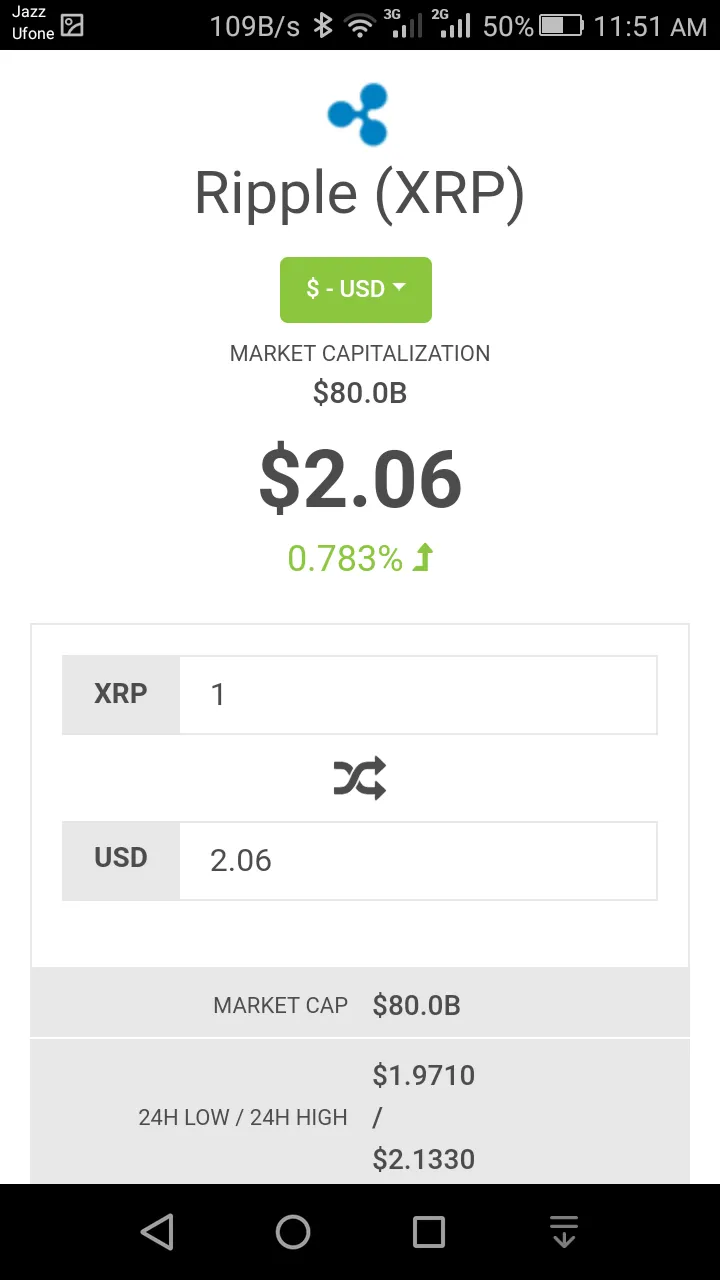The width and height of the screenshot is (720, 1280).
Task: Tap the Android home circle button
Action: pyautogui.click(x=293, y=1232)
